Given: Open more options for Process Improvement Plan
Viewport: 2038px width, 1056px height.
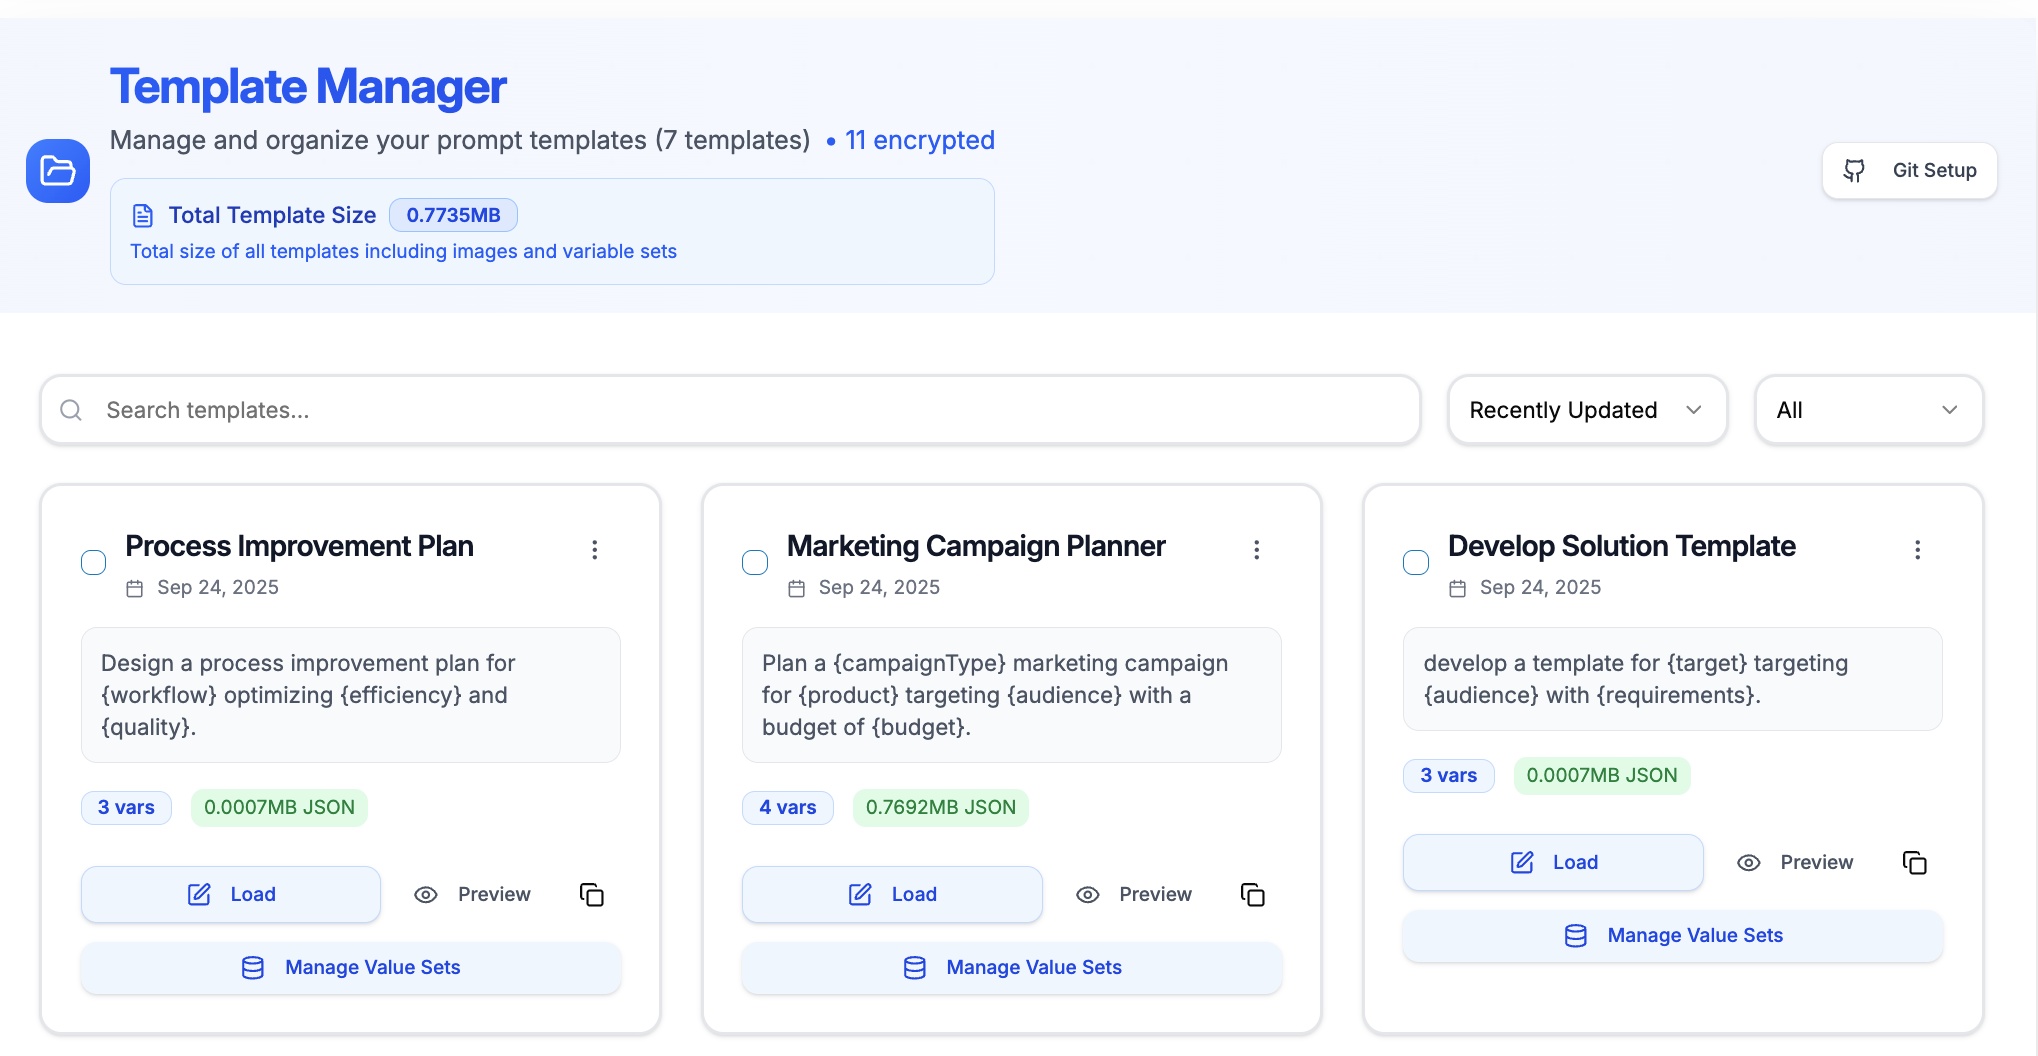Looking at the screenshot, I should coord(595,550).
